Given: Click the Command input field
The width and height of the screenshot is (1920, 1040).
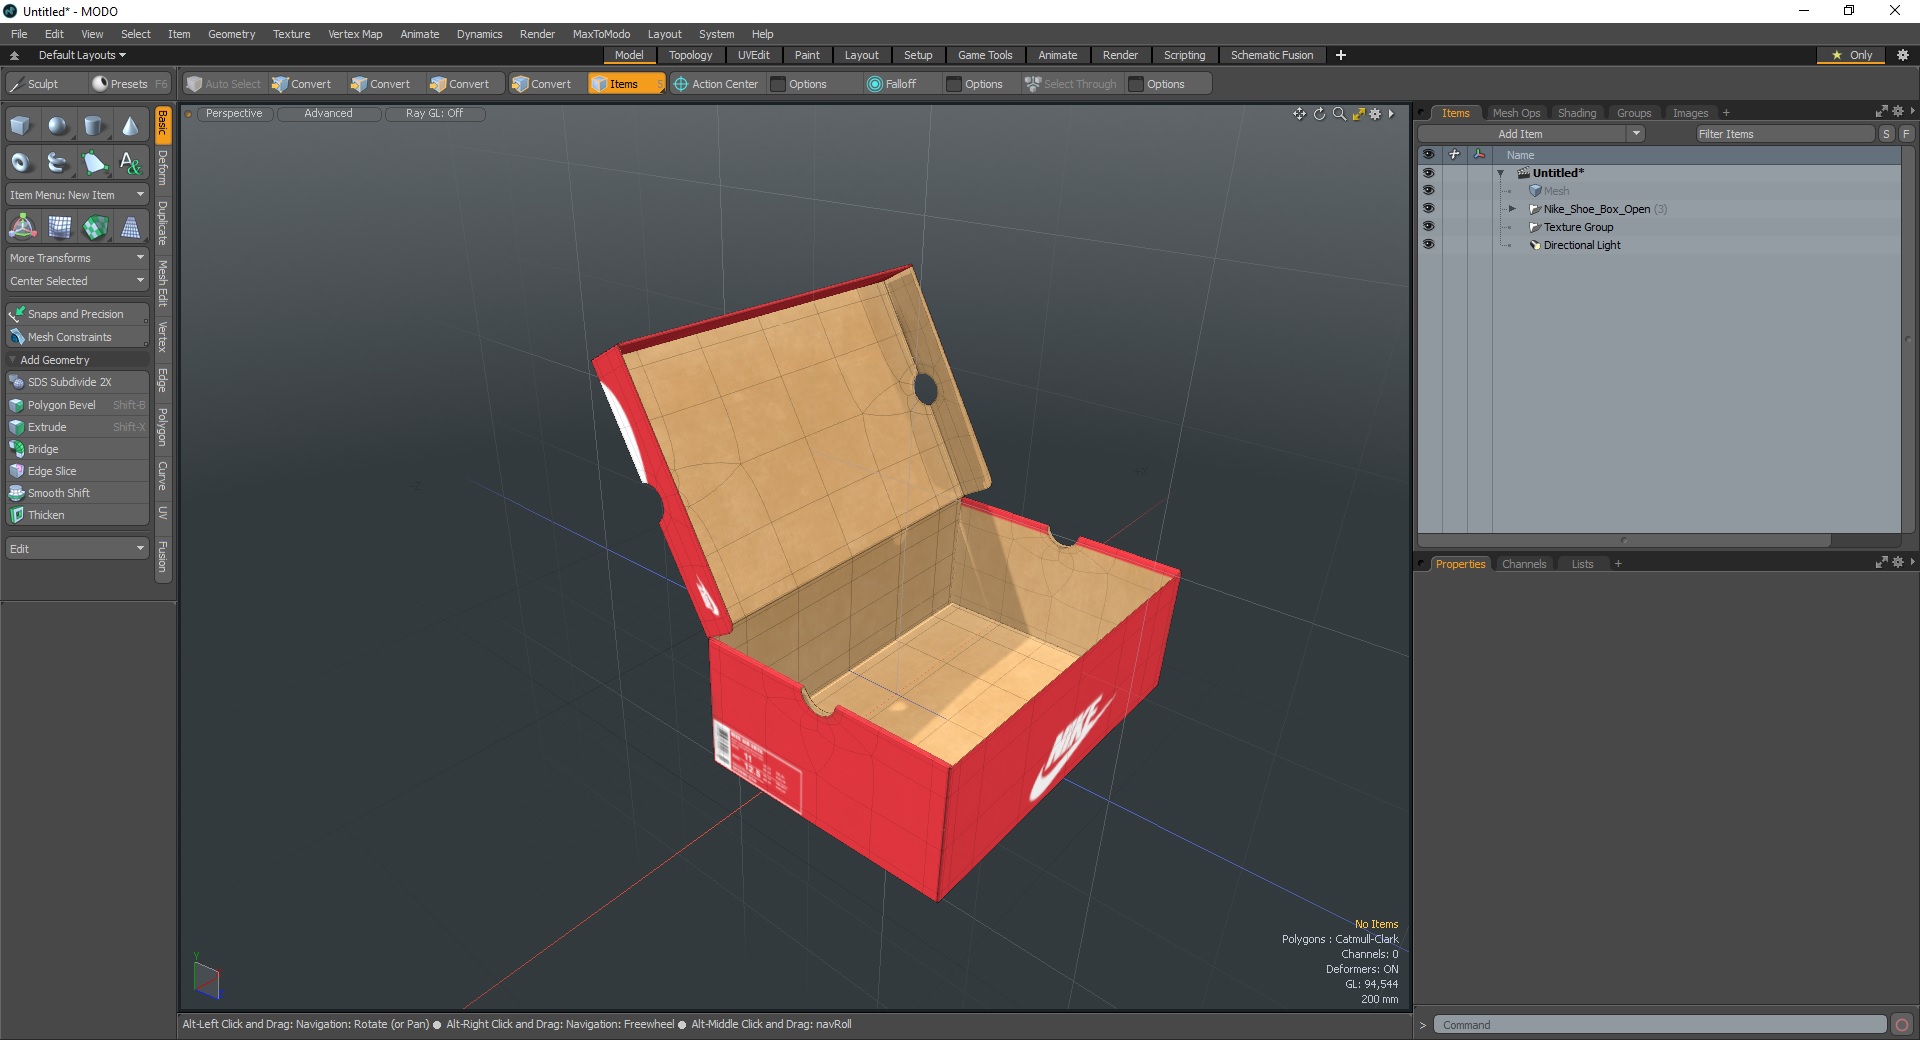Looking at the screenshot, I should [x=1660, y=1025].
